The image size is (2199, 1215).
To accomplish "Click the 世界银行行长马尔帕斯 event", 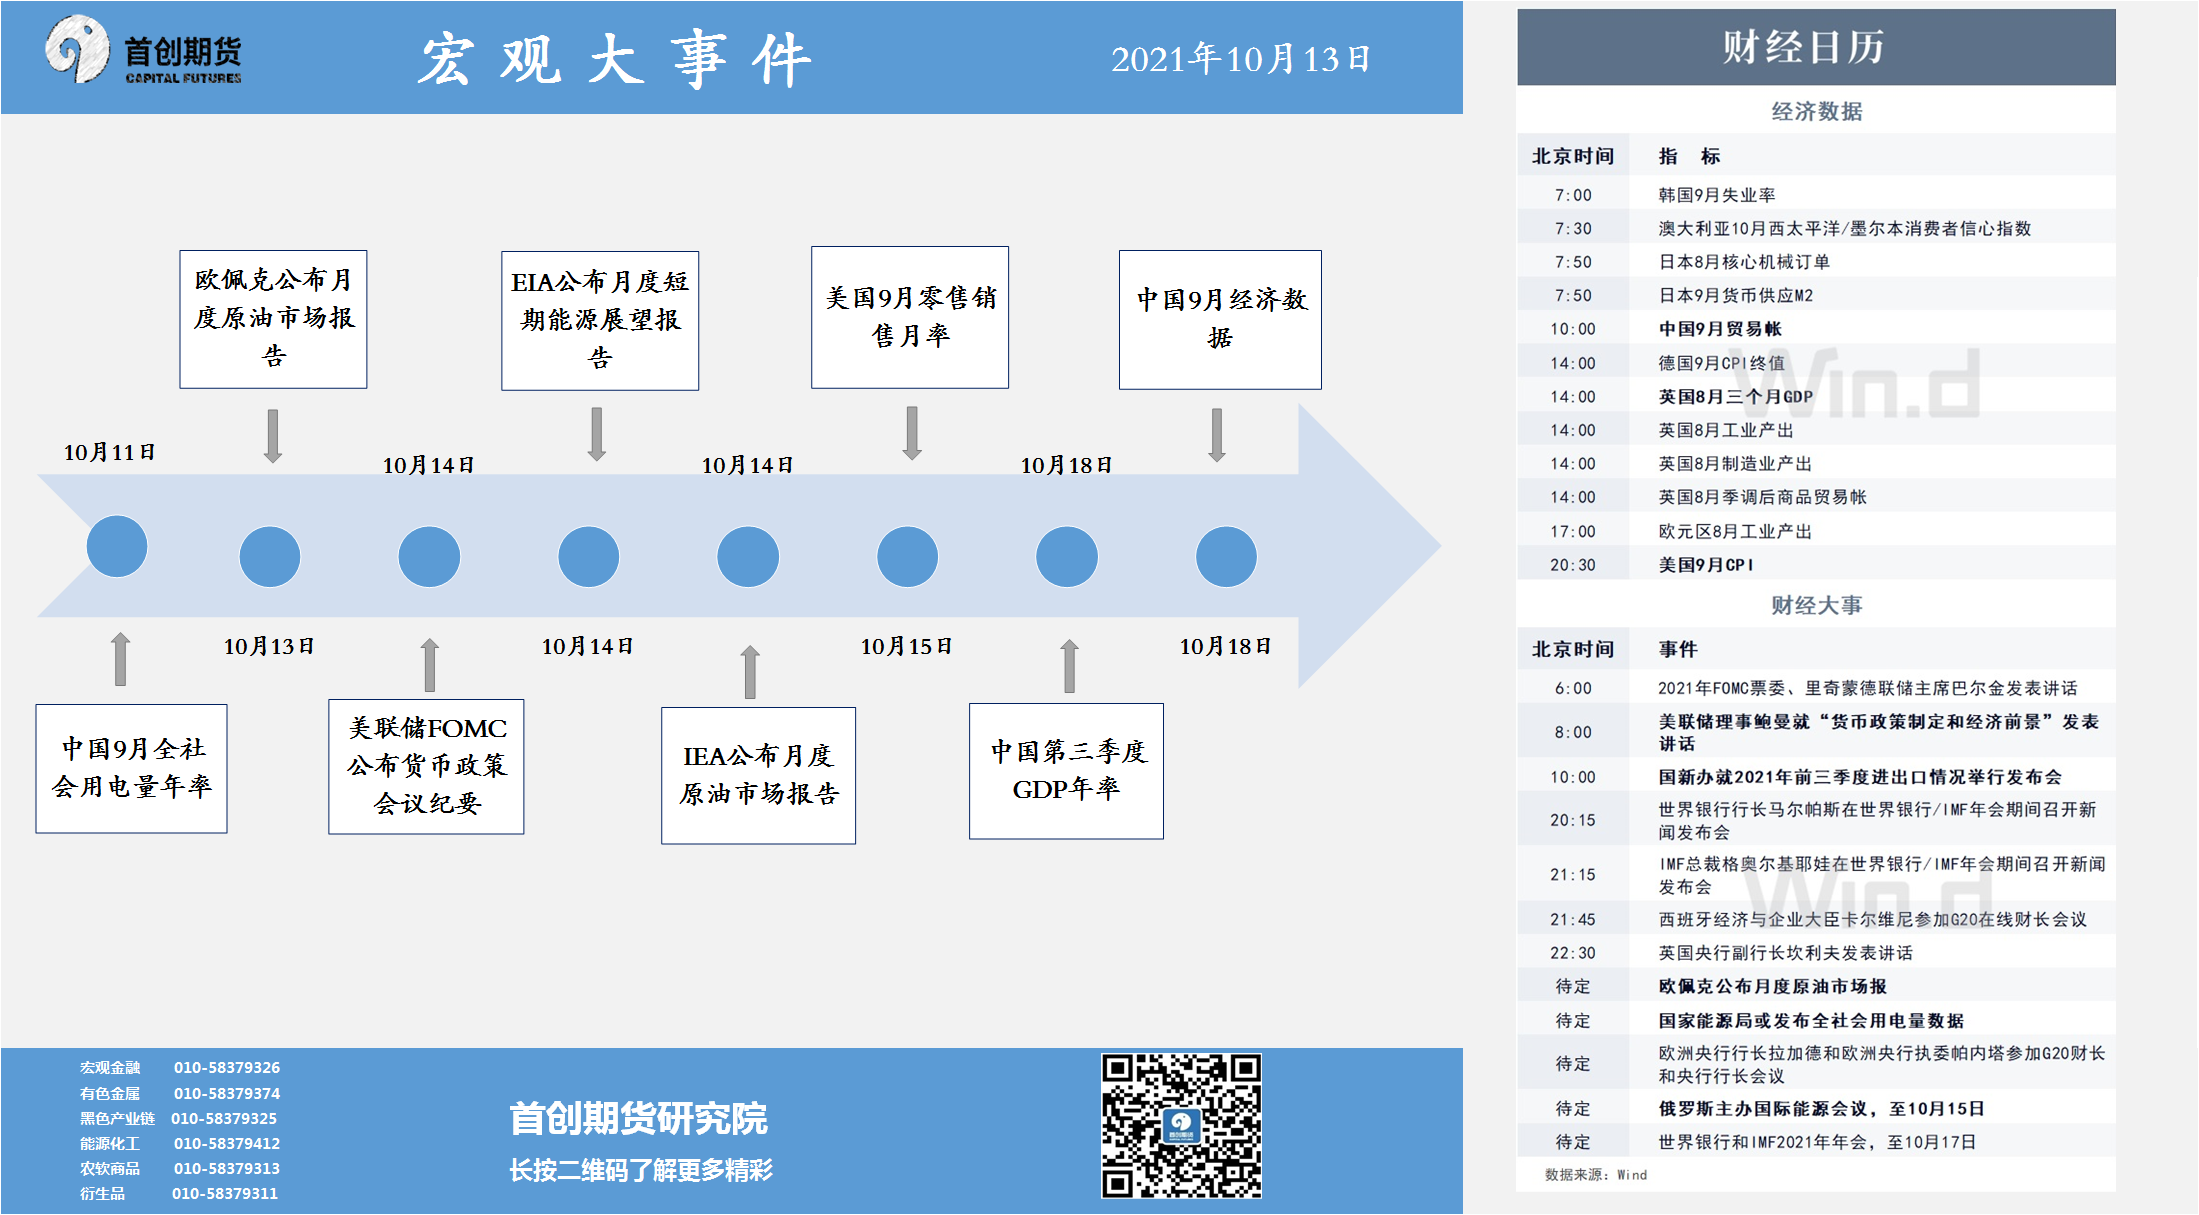I will (x=1816, y=821).
